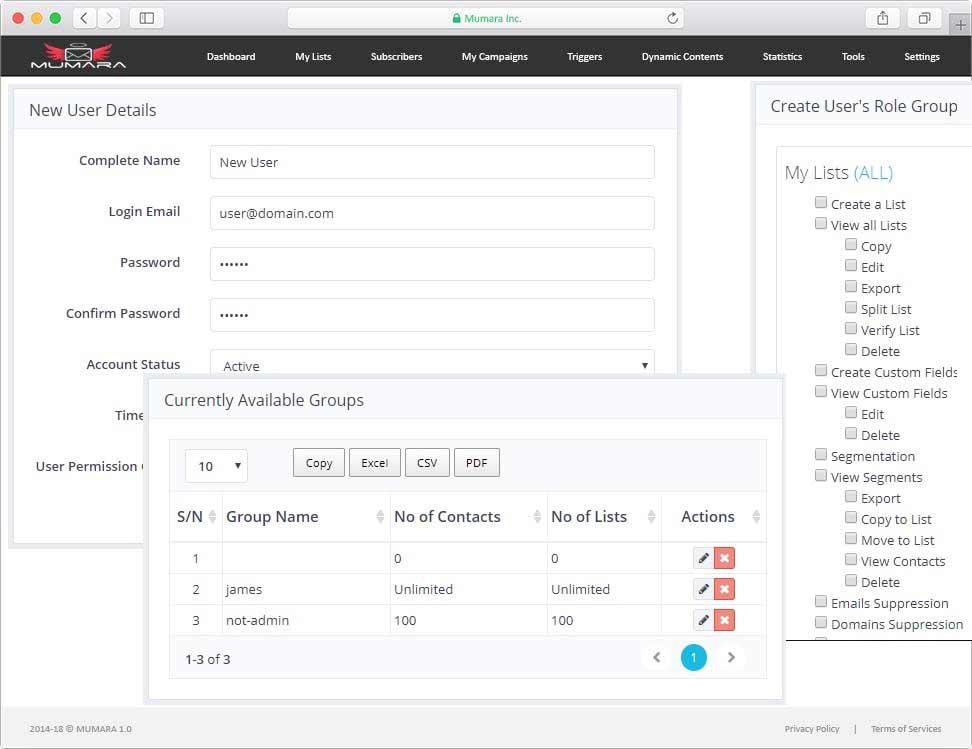Sort the No of Contacts column
Viewport: 972px width, 749px height.
coord(449,517)
